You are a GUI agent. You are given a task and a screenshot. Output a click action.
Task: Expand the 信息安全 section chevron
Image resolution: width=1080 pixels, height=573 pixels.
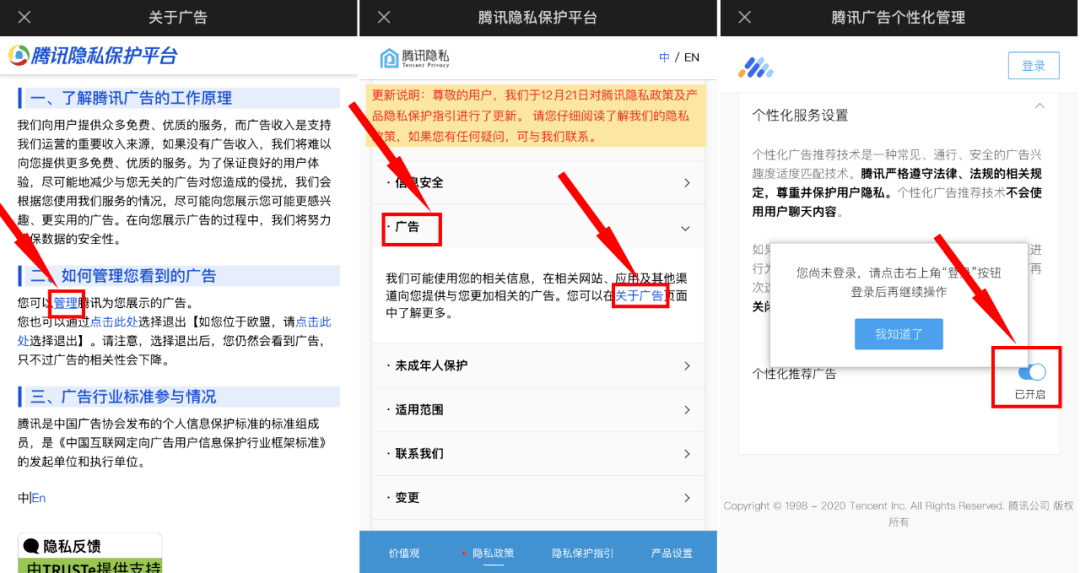[687, 183]
